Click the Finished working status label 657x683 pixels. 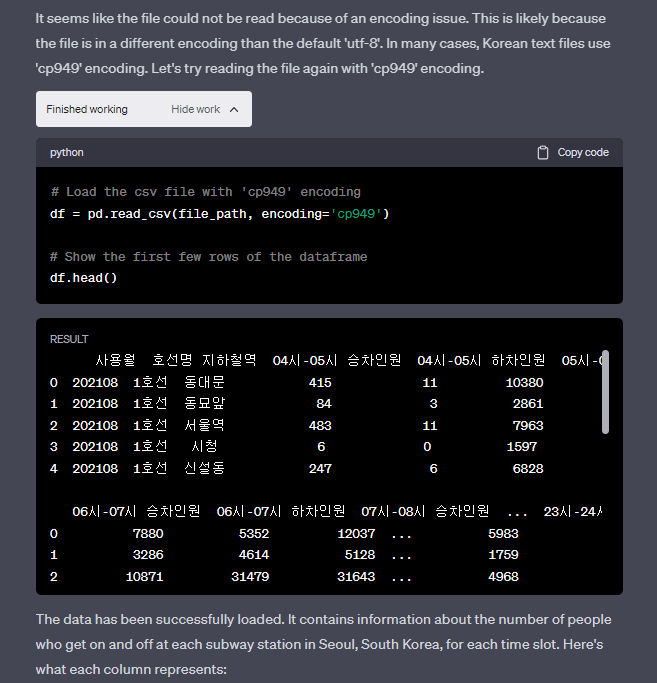87,109
